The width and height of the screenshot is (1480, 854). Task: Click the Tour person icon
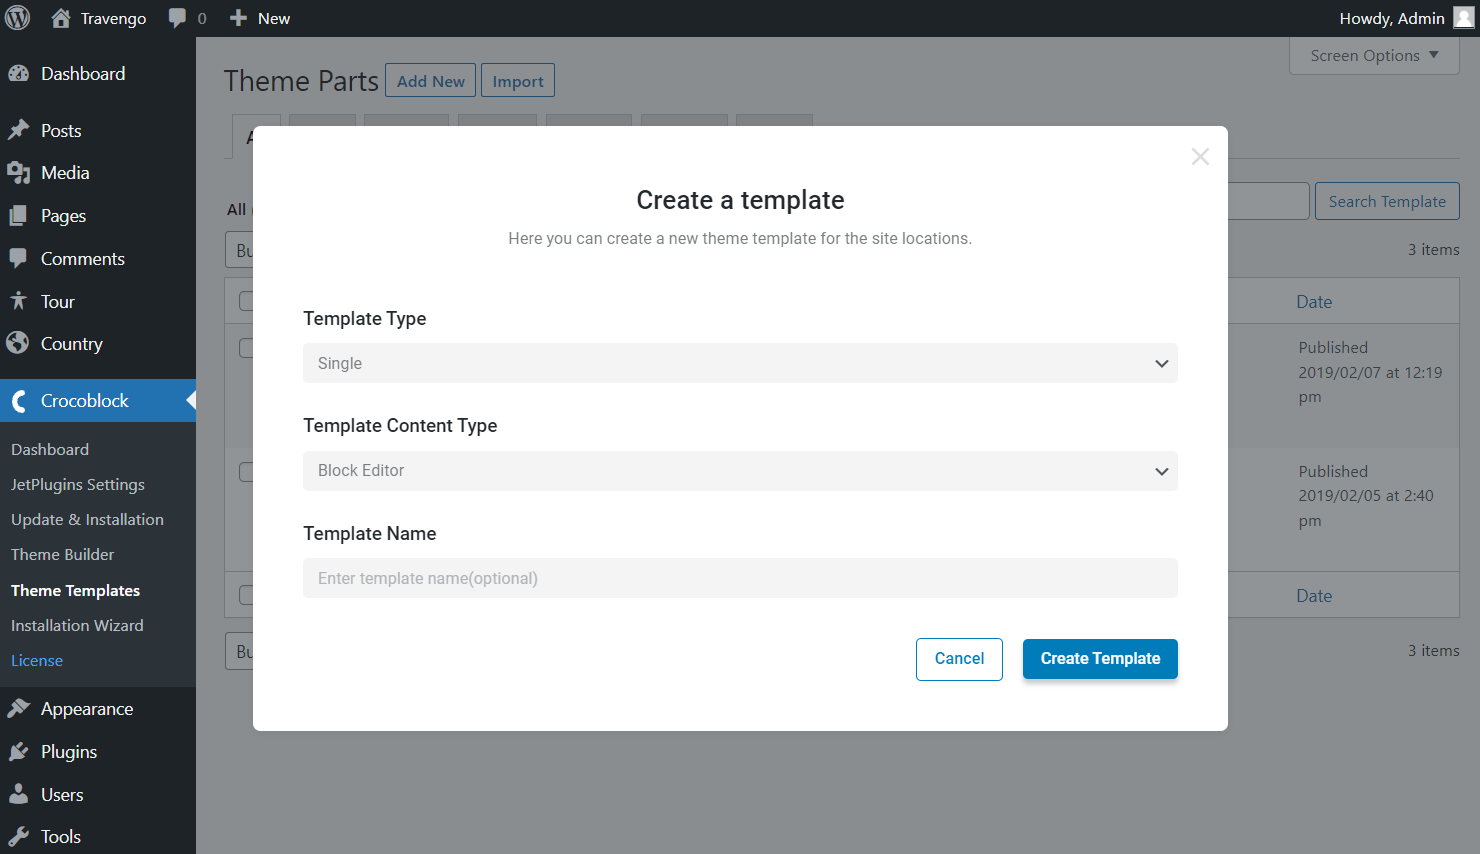click(x=18, y=301)
